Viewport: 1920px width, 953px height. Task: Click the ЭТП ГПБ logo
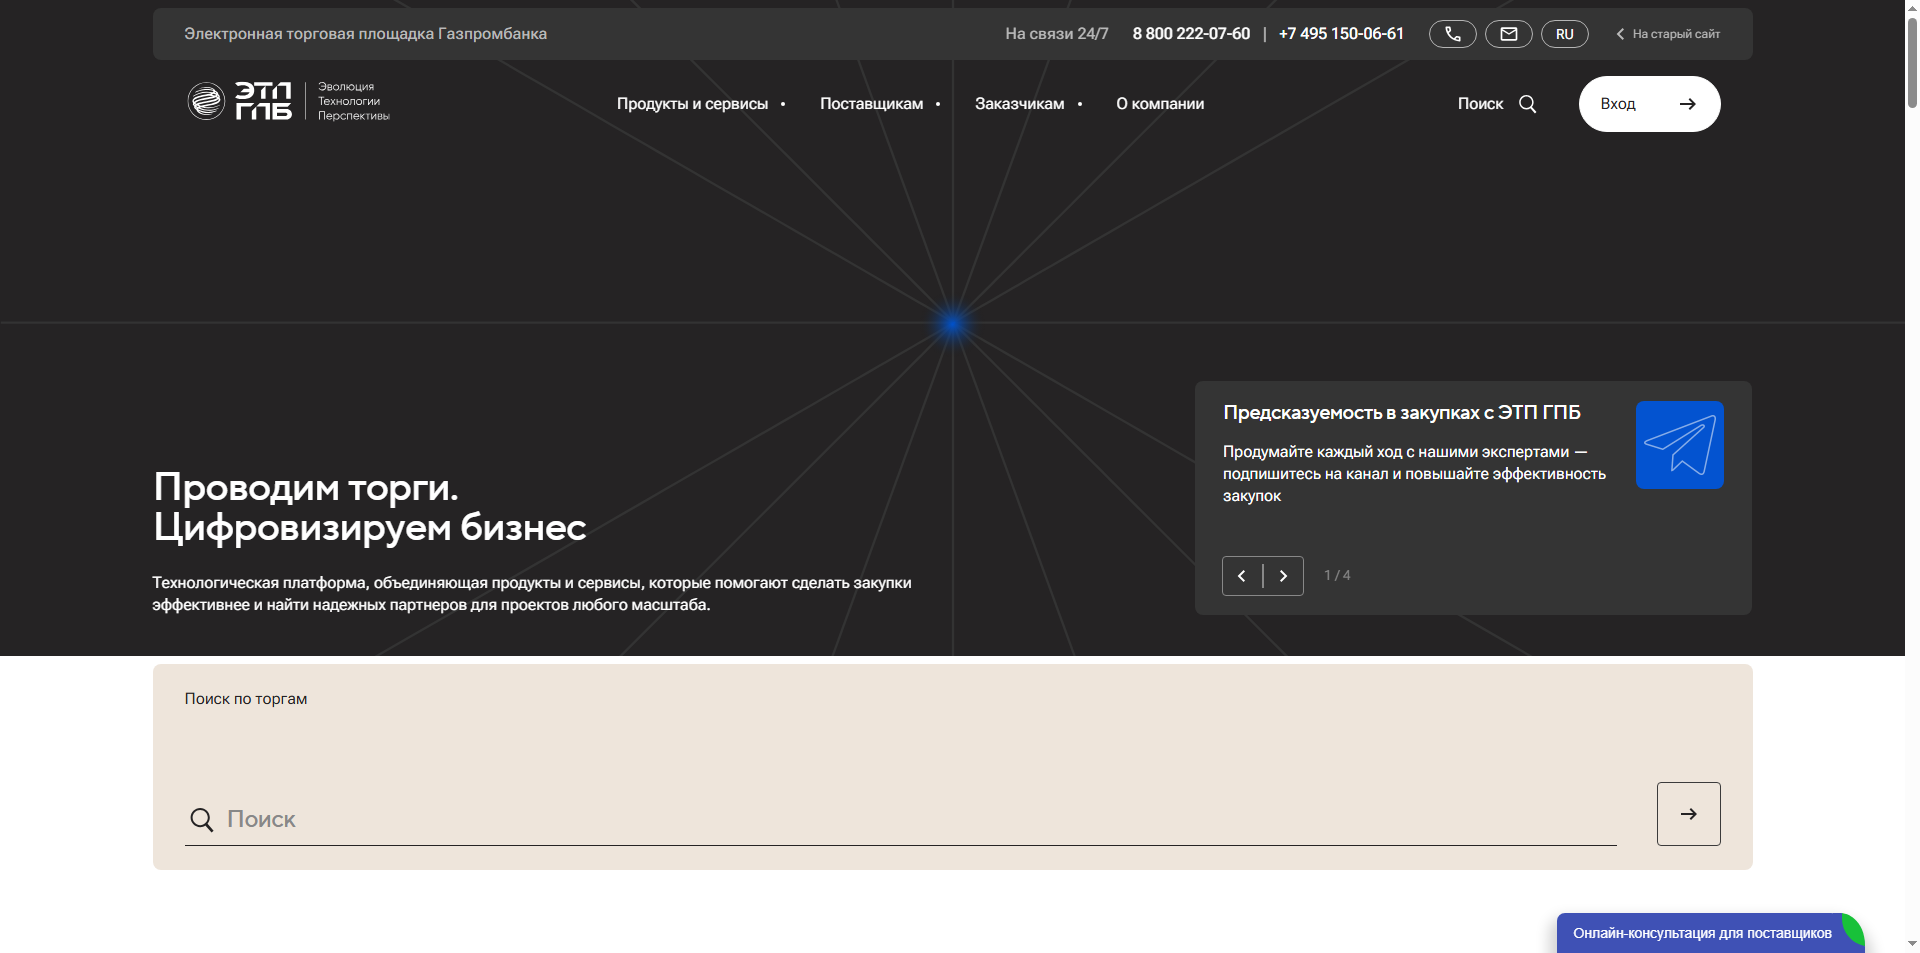[288, 101]
